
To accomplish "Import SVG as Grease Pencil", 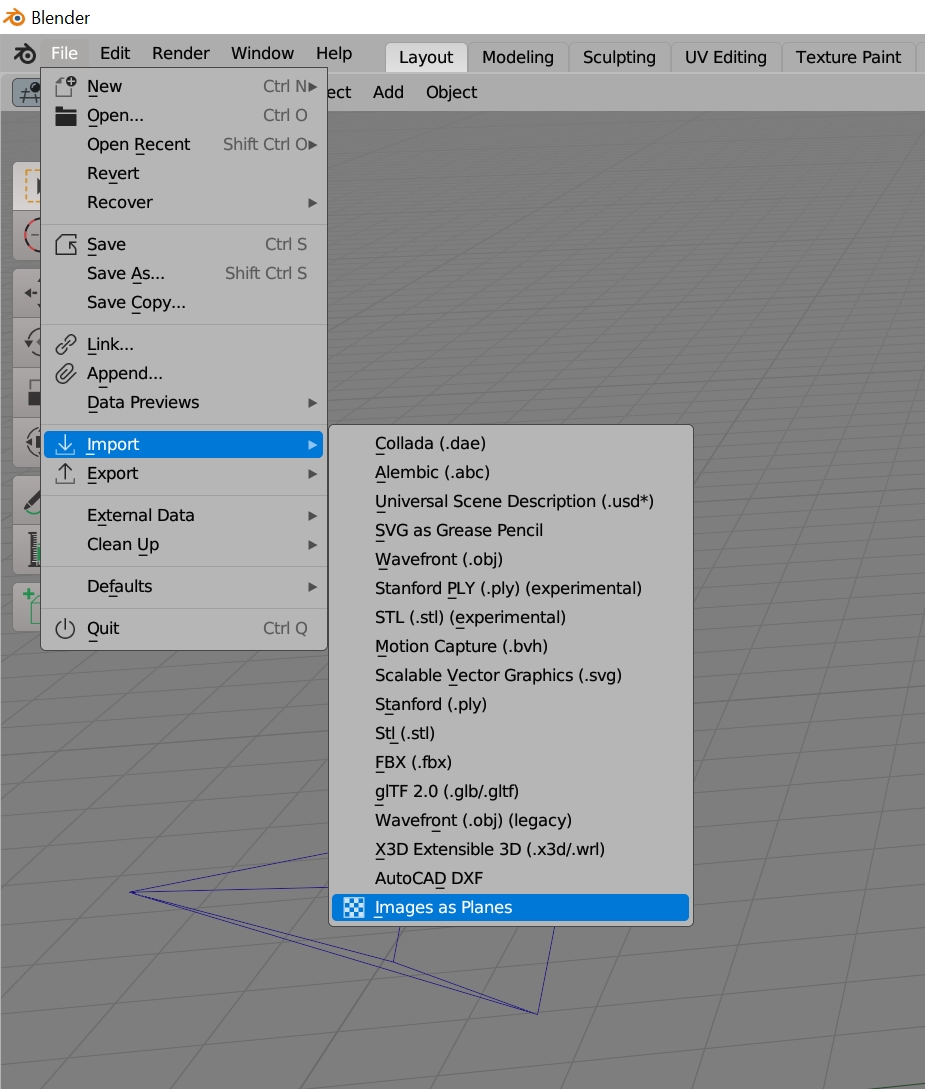I will point(510,531).
